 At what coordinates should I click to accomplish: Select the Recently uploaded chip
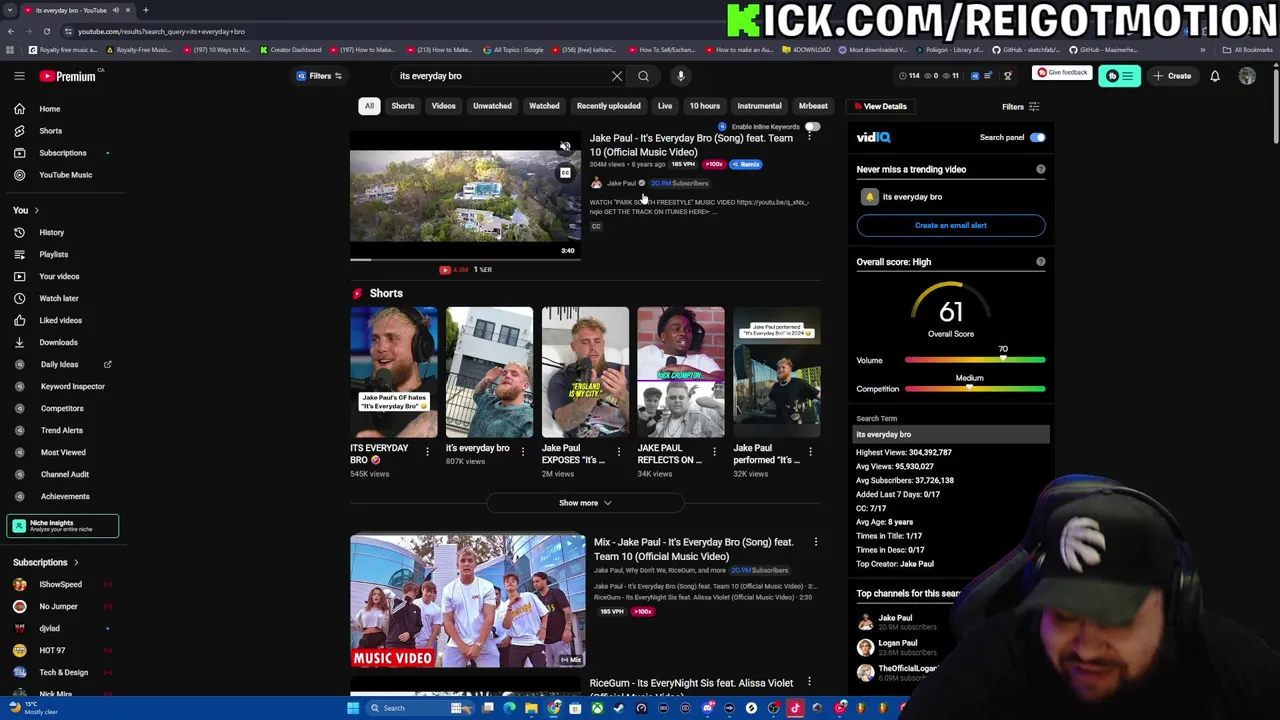pos(608,106)
